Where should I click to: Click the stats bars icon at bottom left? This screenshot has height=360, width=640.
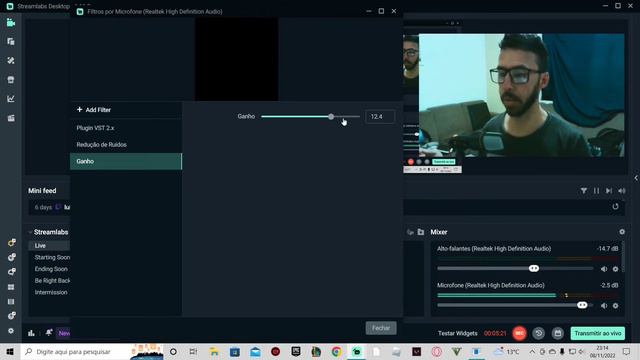[31, 333]
